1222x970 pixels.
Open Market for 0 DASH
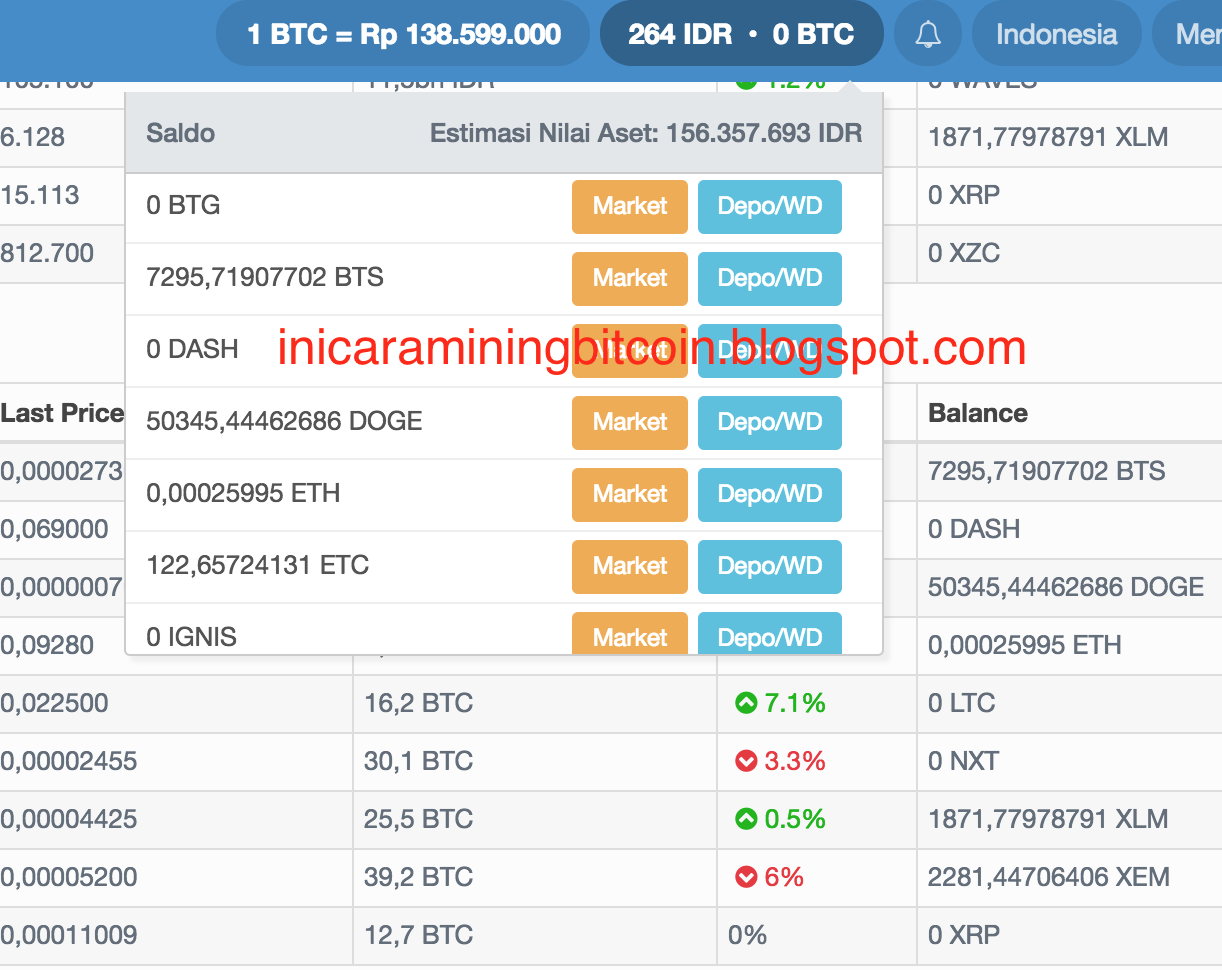pos(629,350)
